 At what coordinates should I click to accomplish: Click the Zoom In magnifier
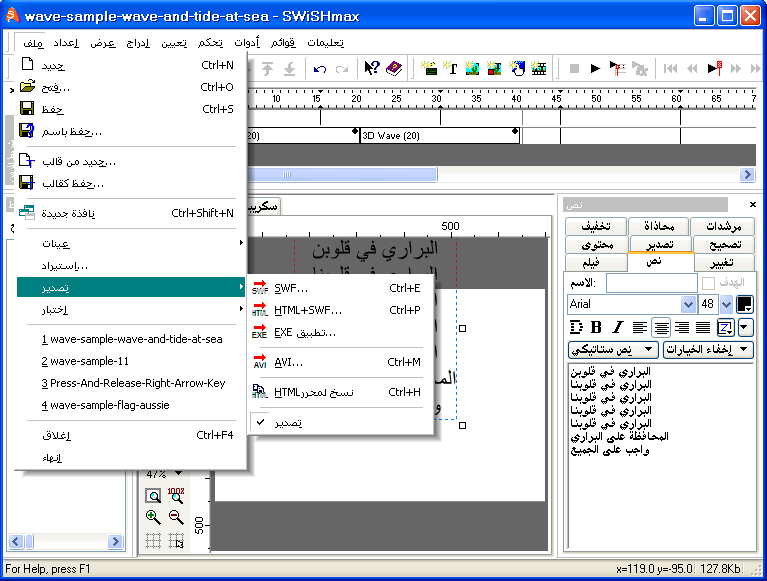153,516
